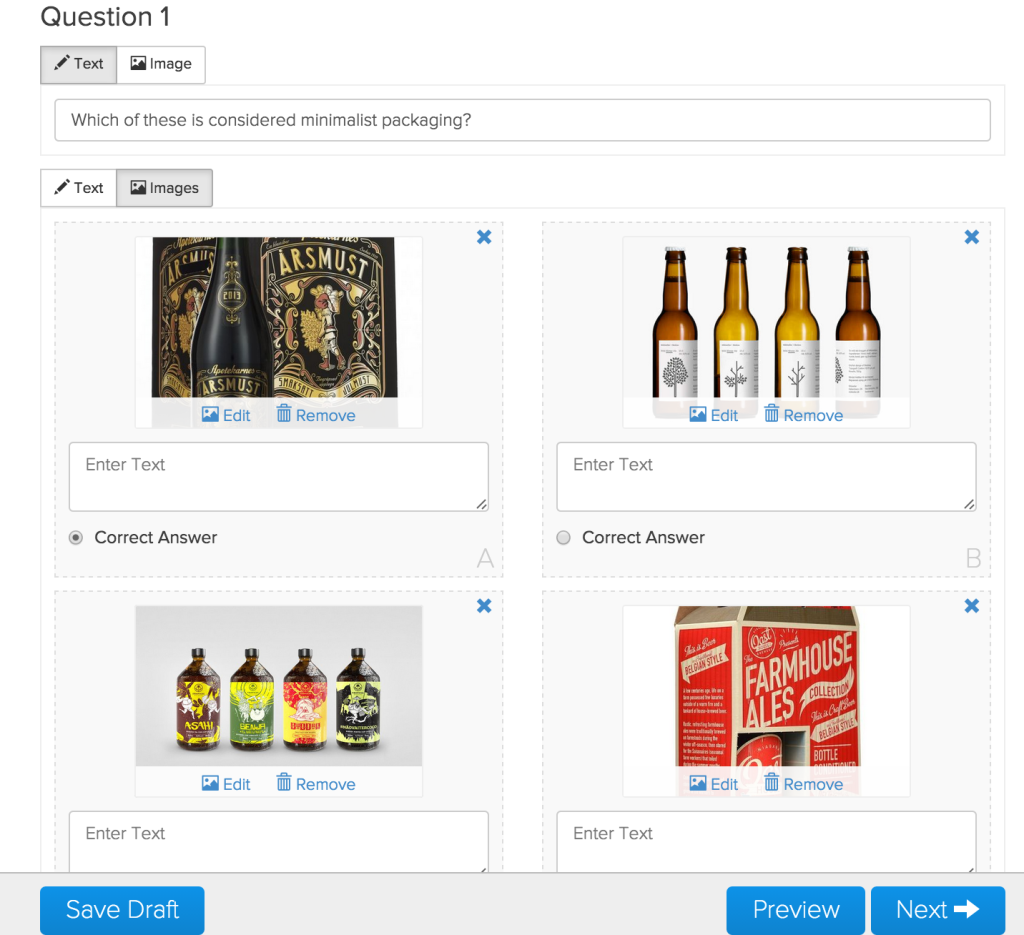The image size is (1024, 935).
Task: Delete answer A with the X icon
Action: pos(484,237)
